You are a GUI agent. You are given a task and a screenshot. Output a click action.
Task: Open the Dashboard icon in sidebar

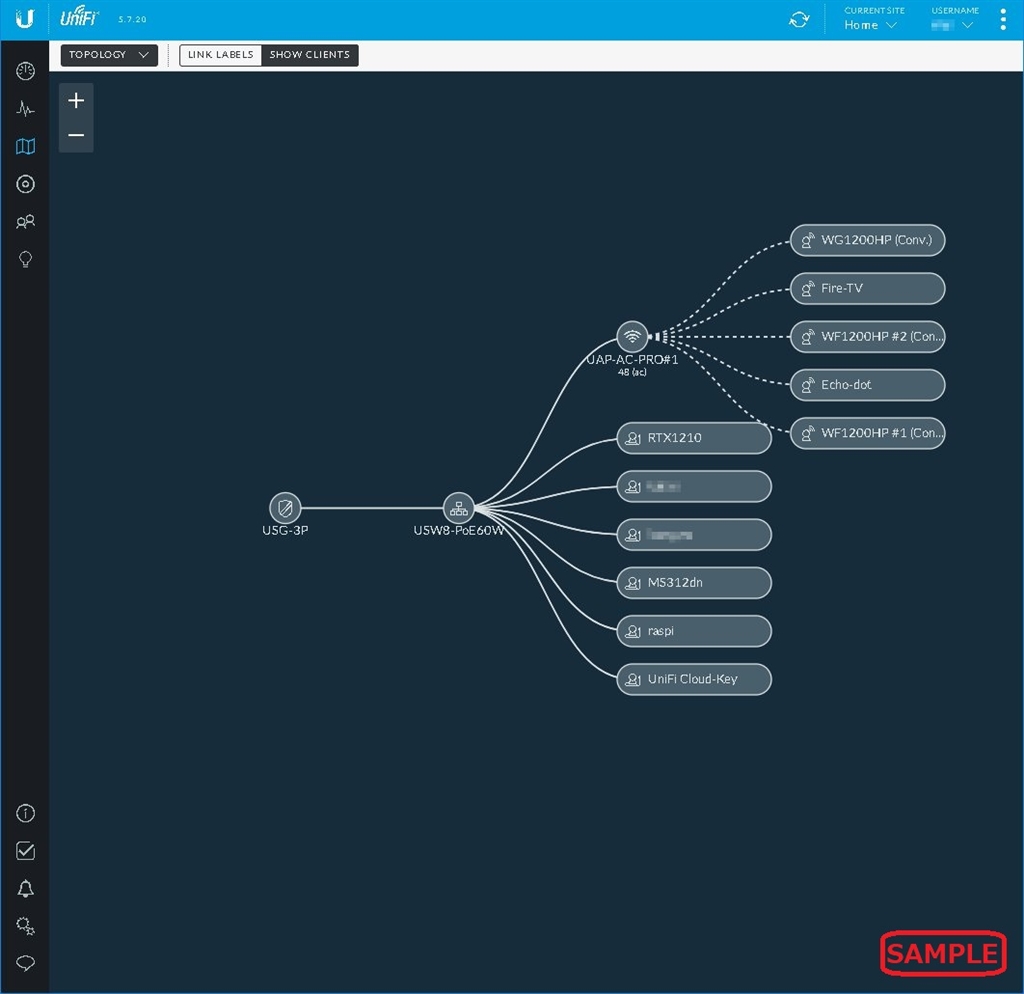tap(25, 71)
